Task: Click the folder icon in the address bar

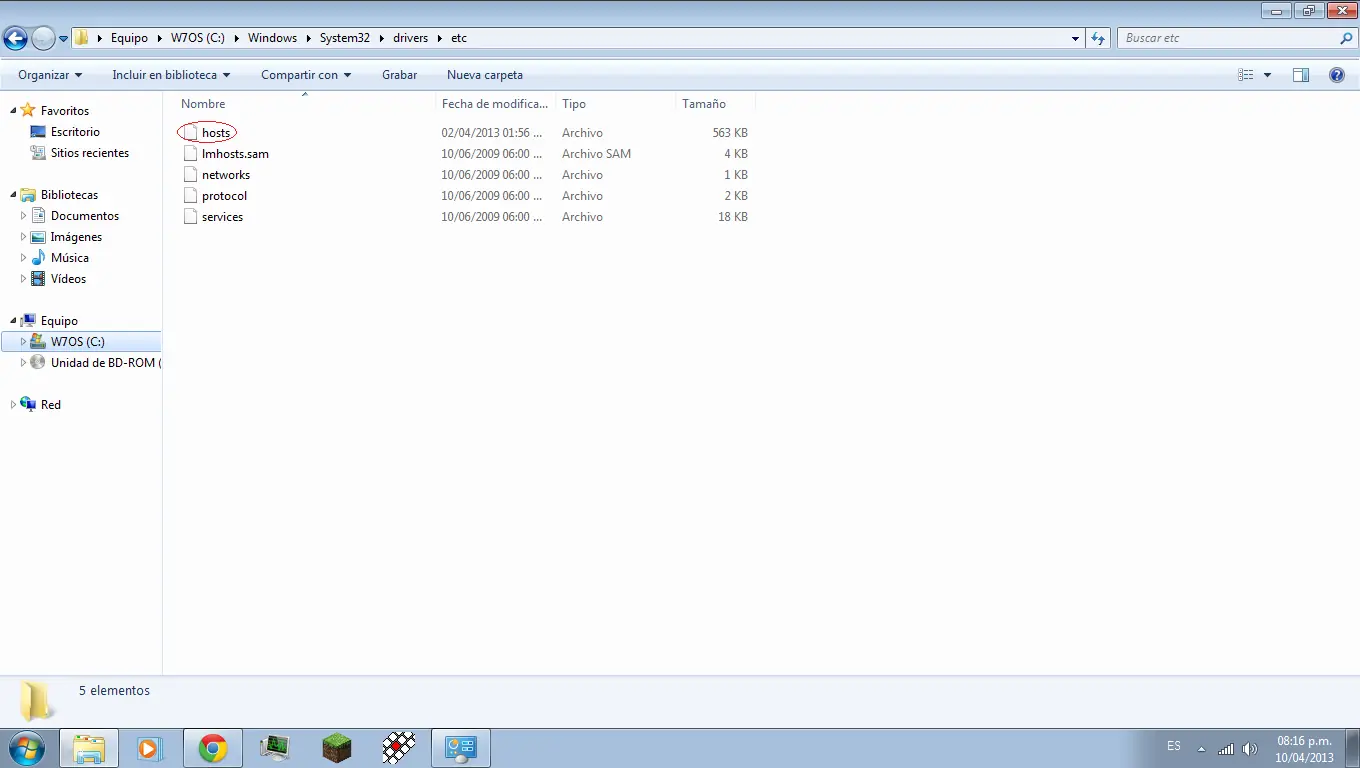Action: [82, 38]
